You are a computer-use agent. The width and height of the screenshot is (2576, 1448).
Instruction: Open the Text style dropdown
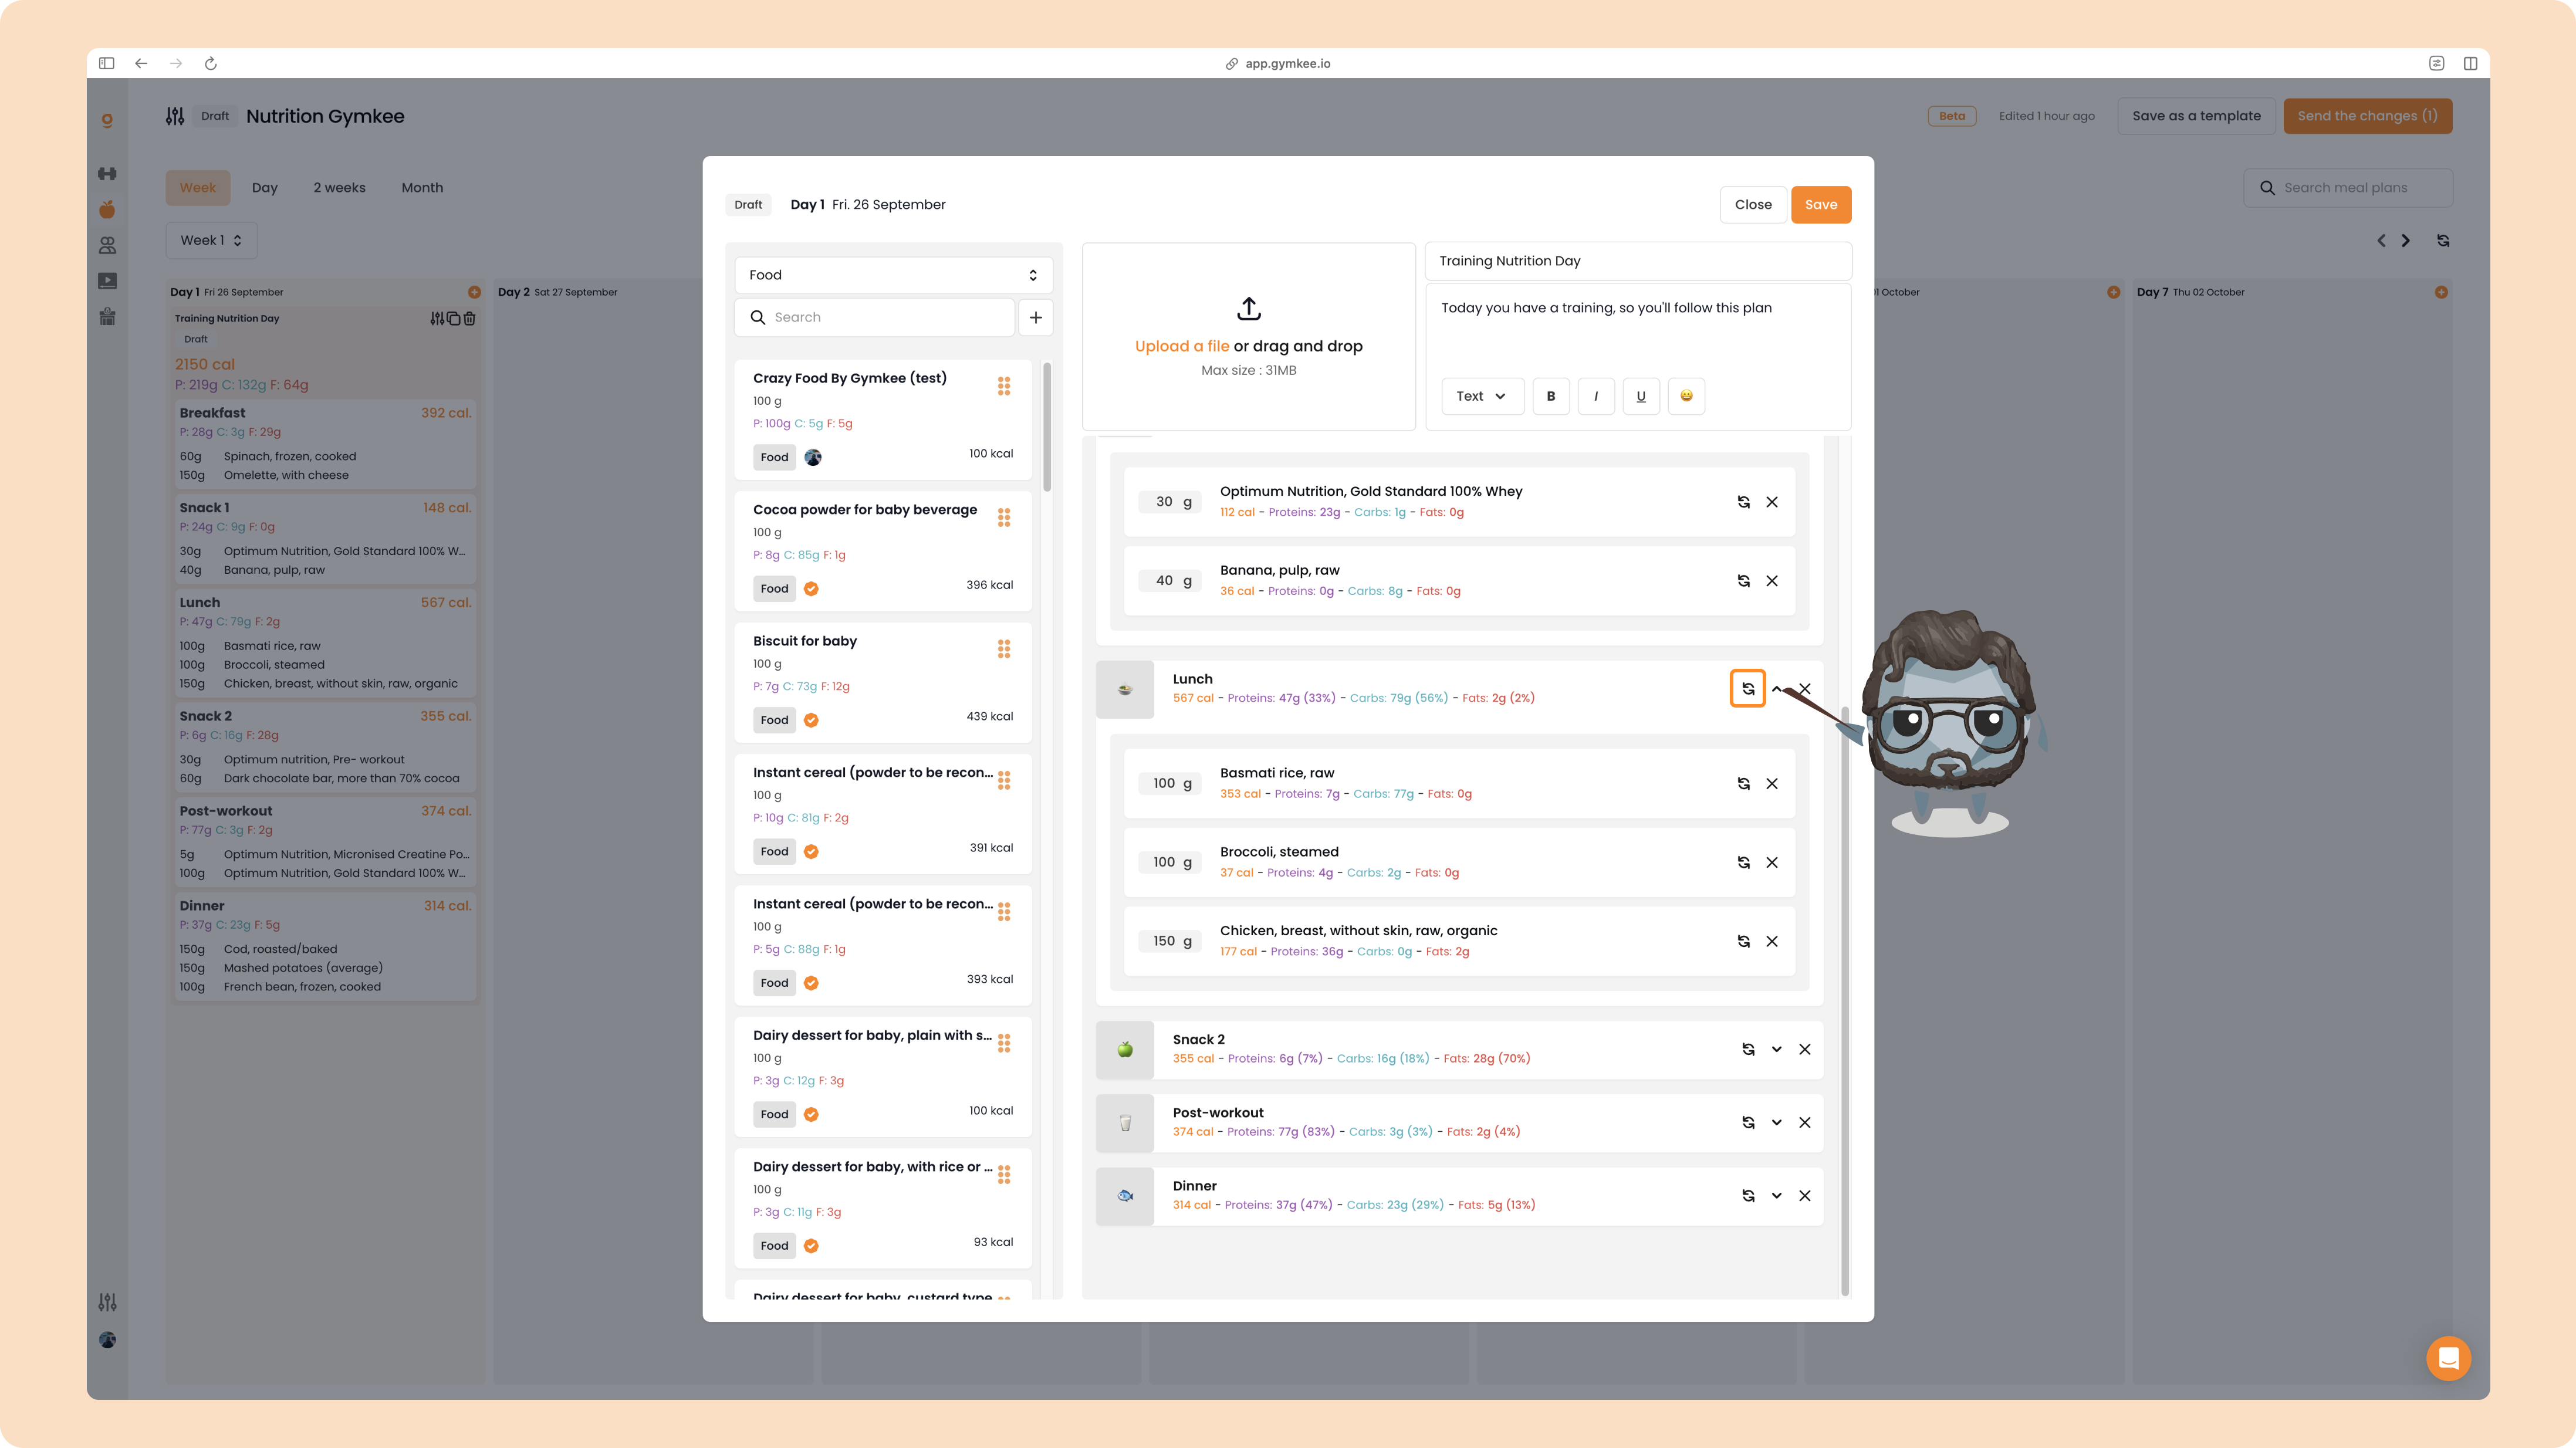pyautogui.click(x=1482, y=396)
